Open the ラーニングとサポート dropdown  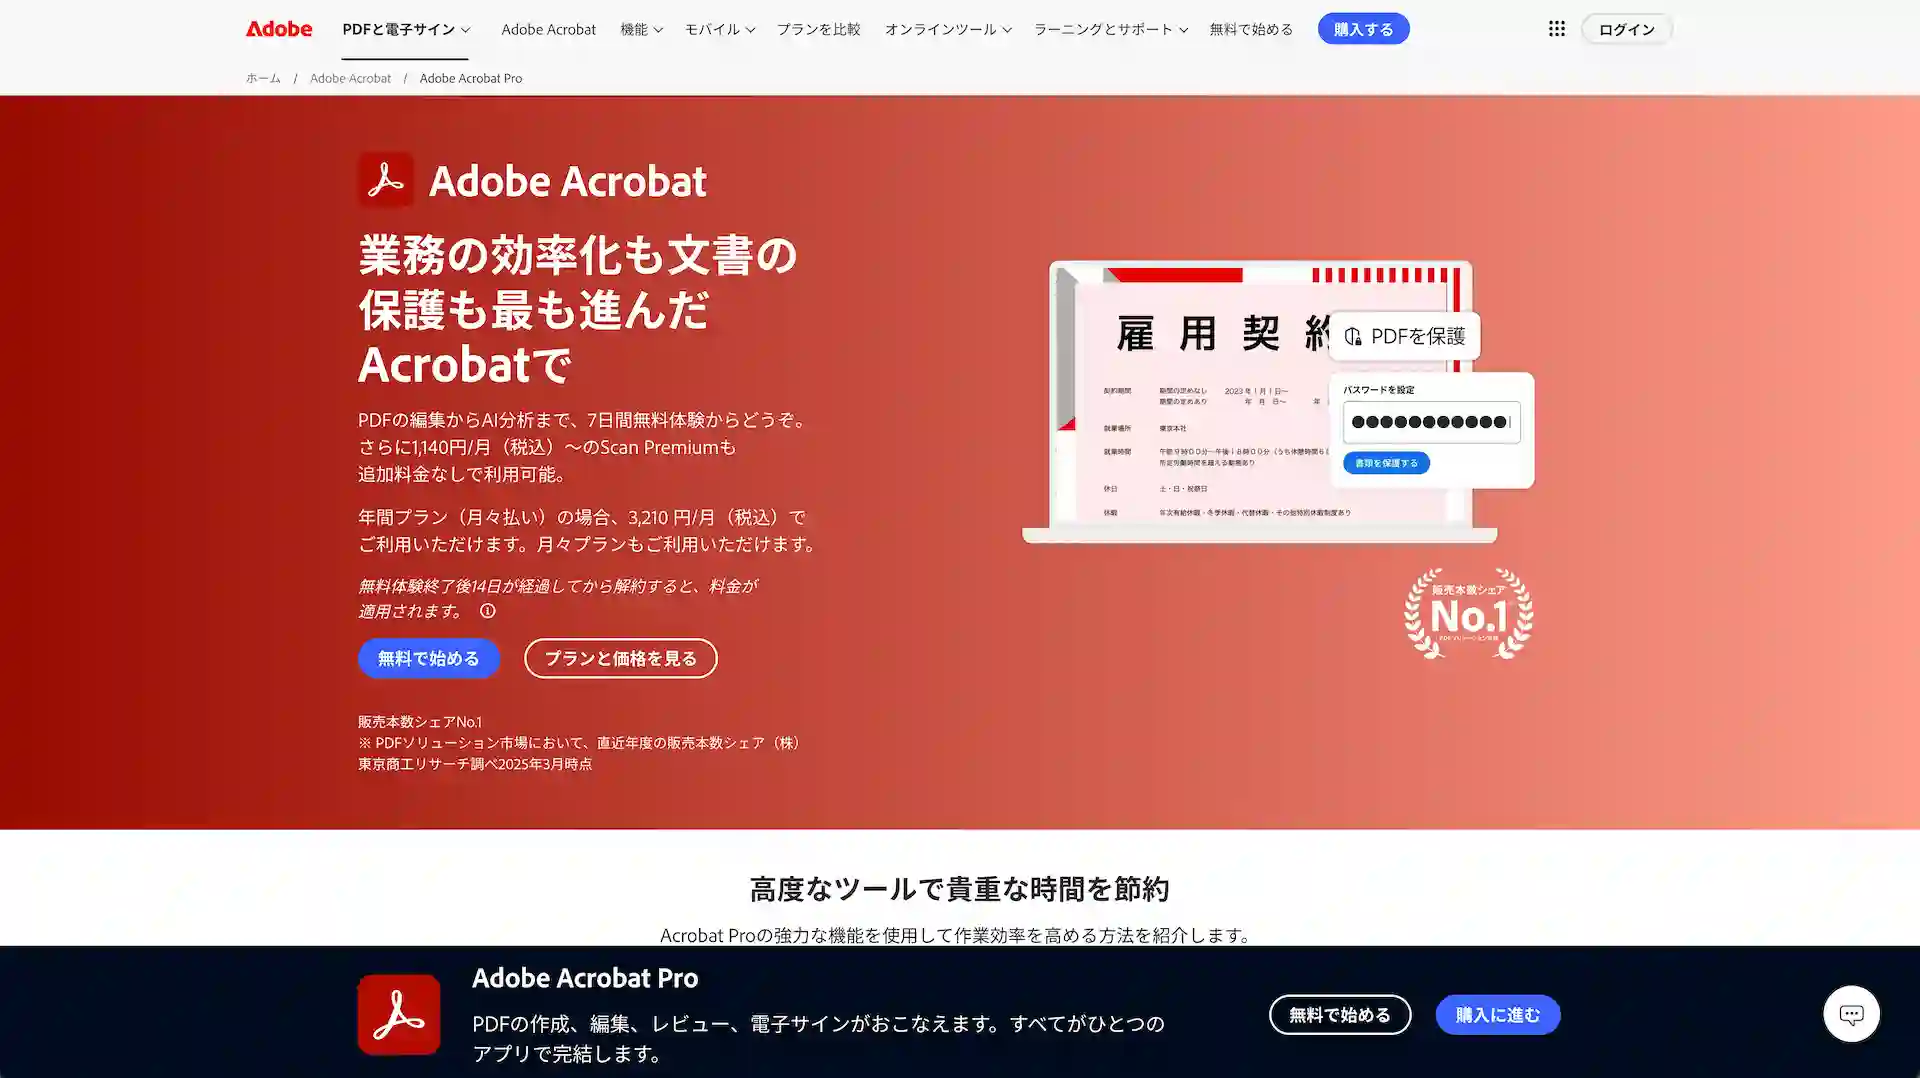point(1110,29)
